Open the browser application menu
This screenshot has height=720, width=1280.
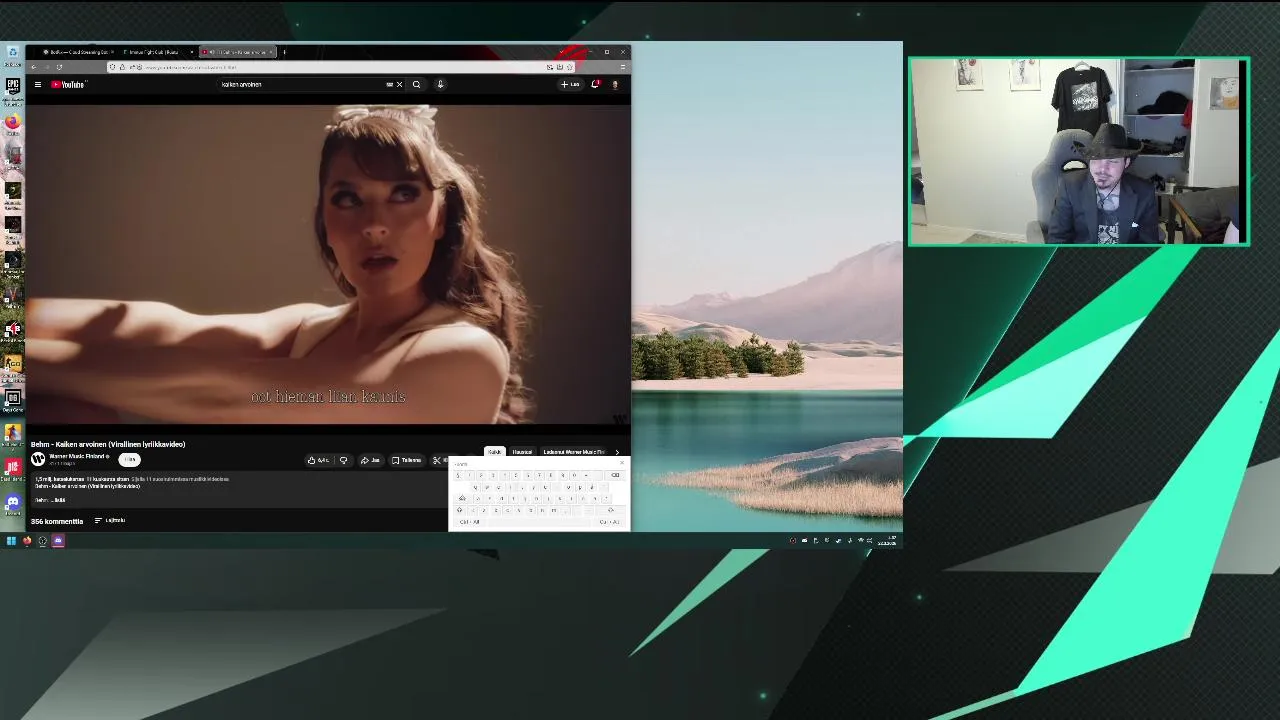(x=622, y=67)
